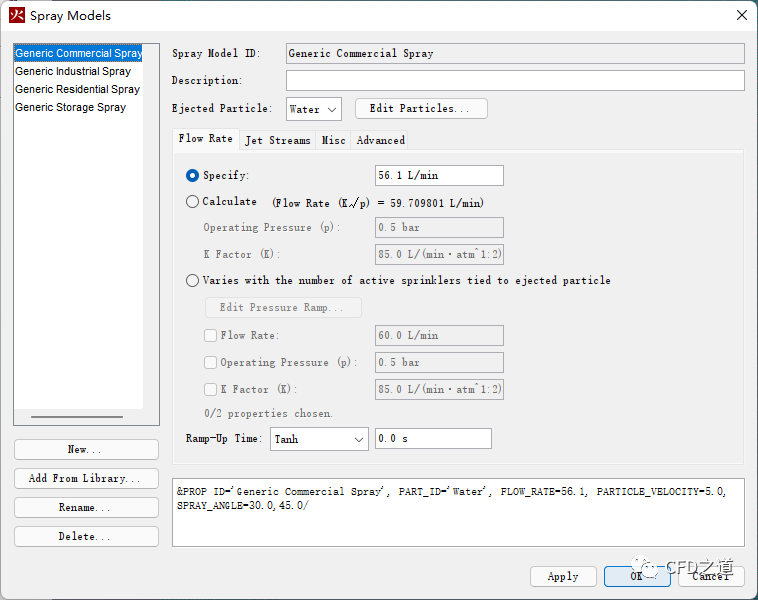Screen dimensions: 758x600
Task: Open the Misc tab
Action: 333,140
